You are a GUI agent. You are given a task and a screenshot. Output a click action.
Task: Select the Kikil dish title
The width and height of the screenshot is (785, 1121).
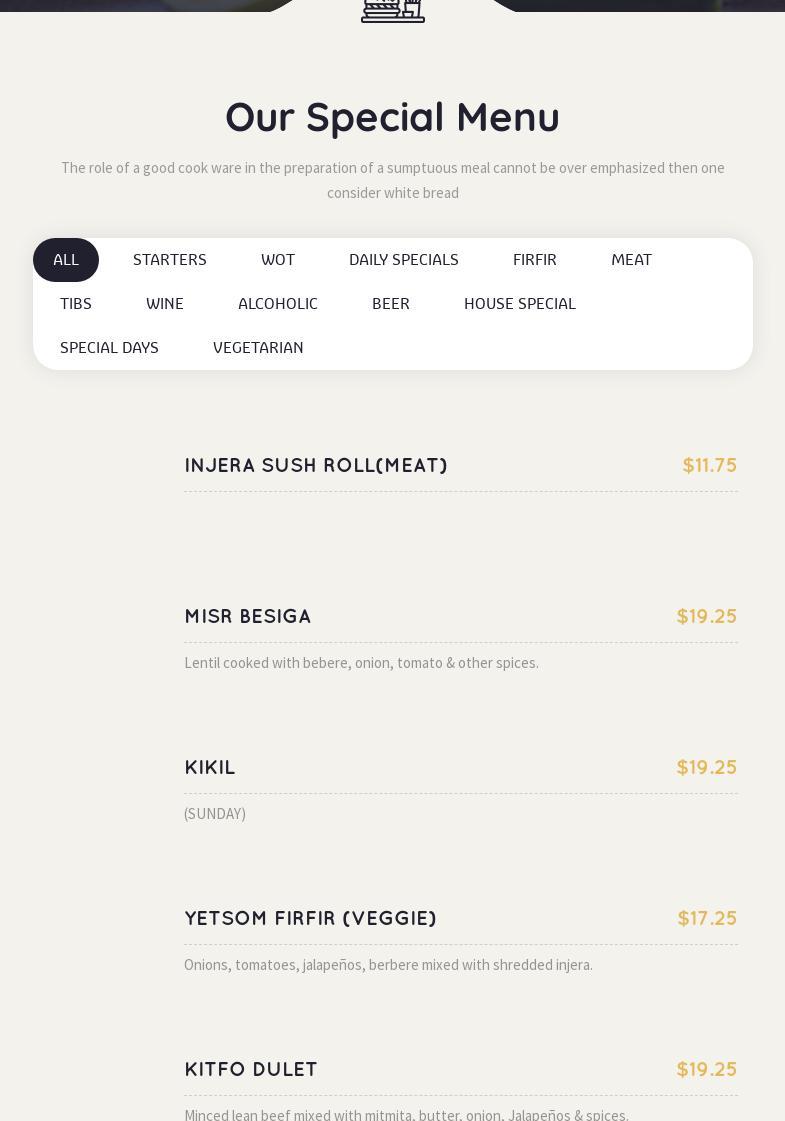[x=209, y=767]
